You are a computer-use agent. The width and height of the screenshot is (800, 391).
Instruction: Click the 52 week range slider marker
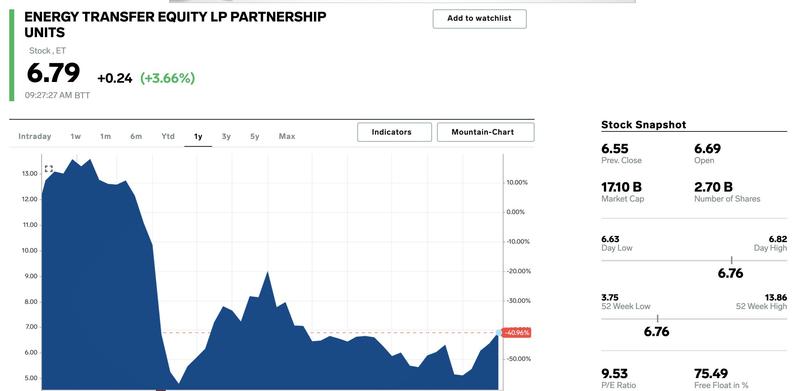[x=657, y=319]
